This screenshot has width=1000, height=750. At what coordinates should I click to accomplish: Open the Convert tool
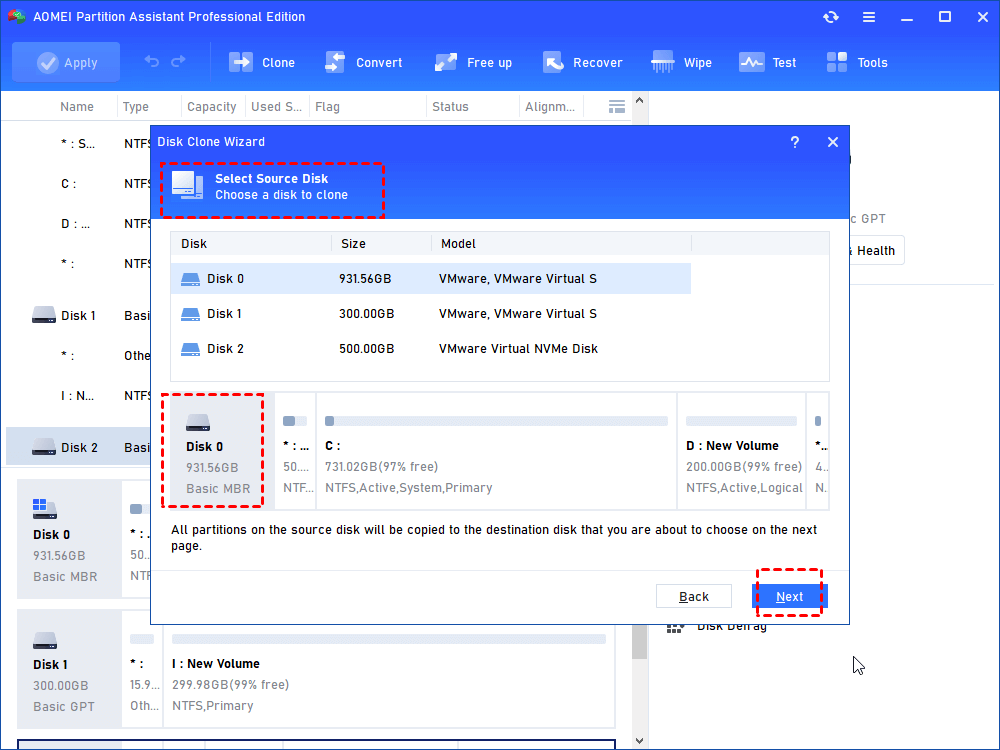[364, 61]
